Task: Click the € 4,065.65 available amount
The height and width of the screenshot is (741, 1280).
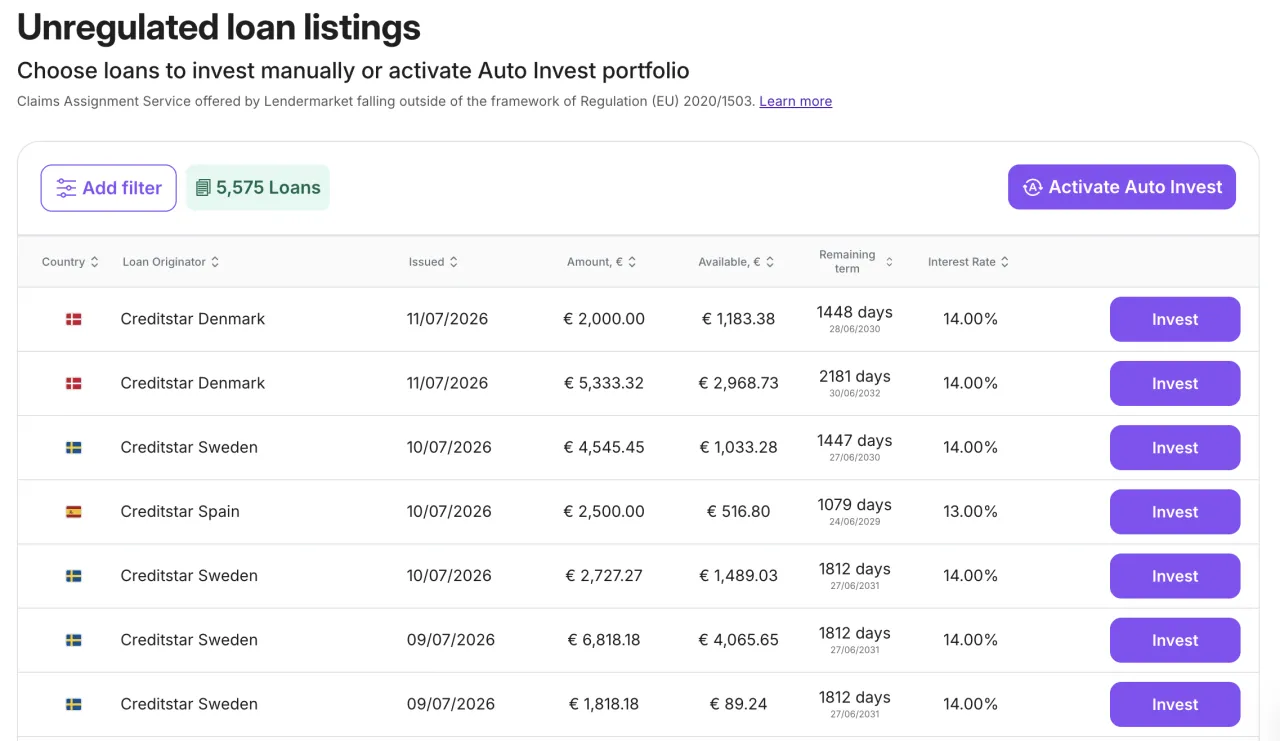Action: click(x=738, y=640)
